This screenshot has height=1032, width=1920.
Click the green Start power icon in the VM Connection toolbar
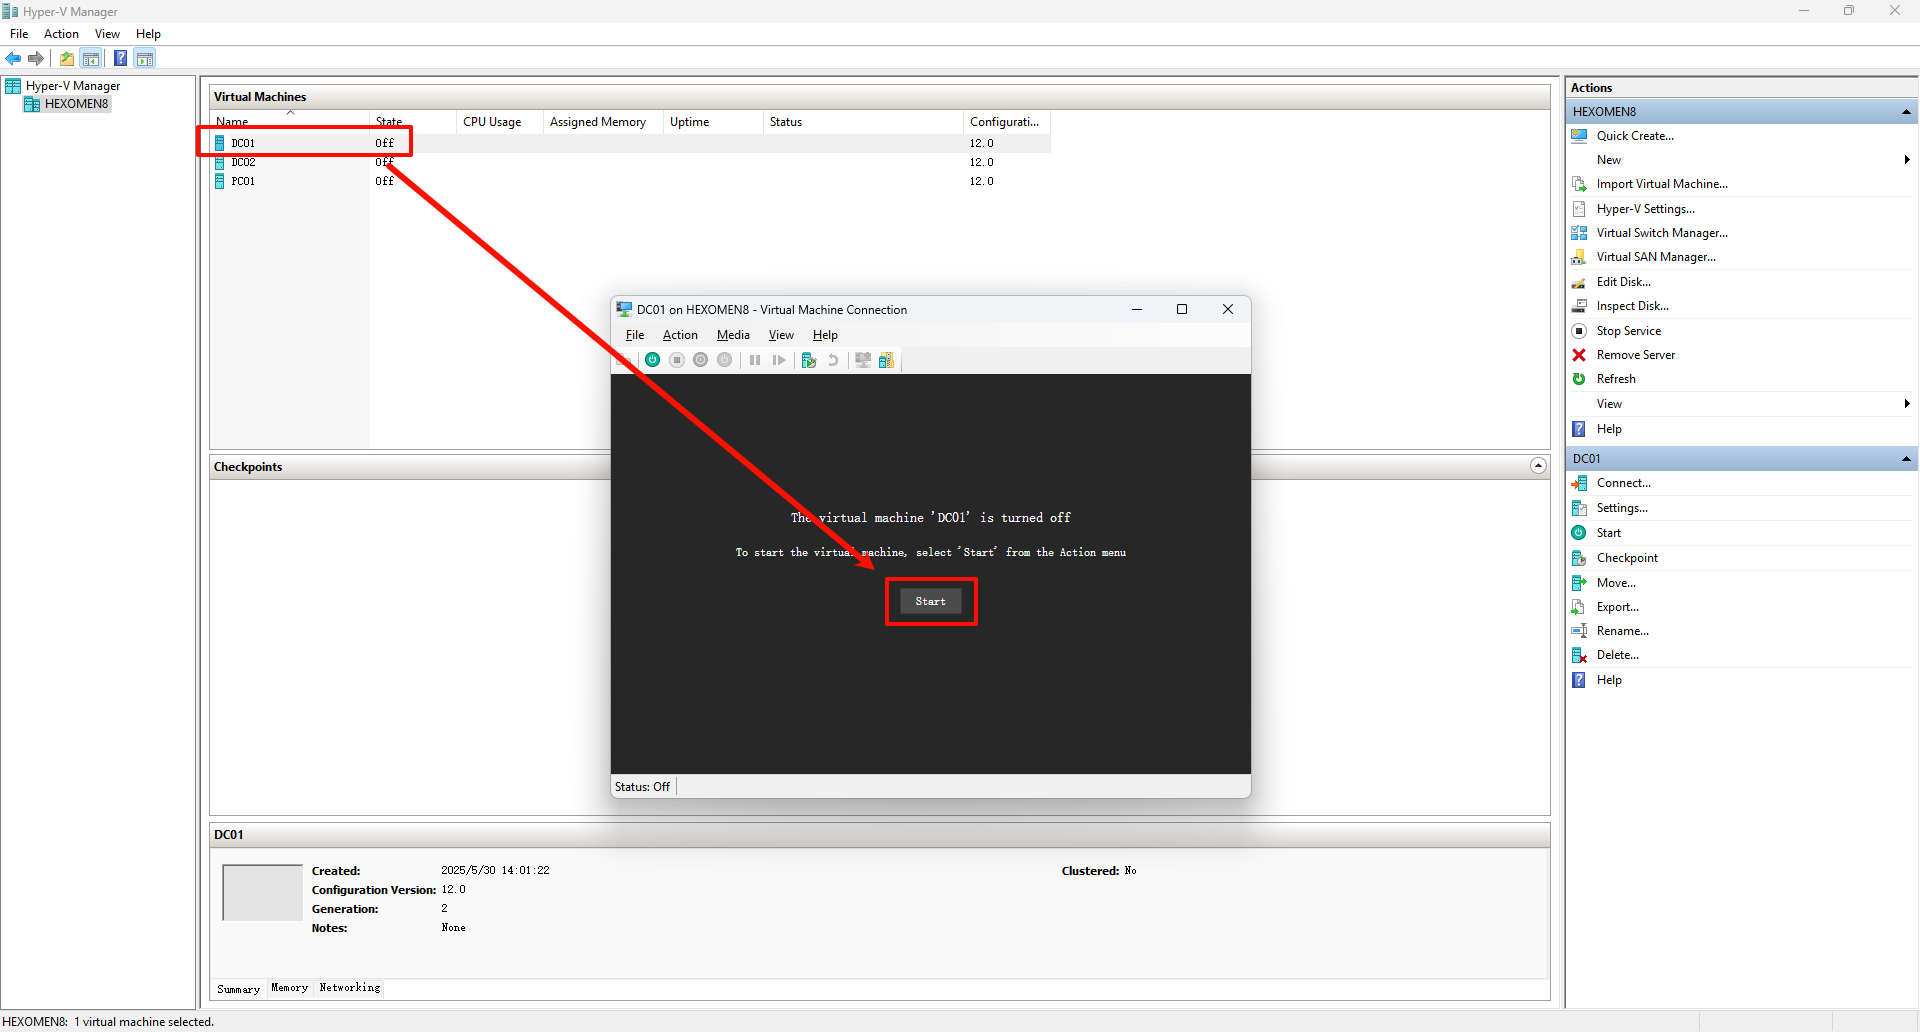click(x=653, y=360)
